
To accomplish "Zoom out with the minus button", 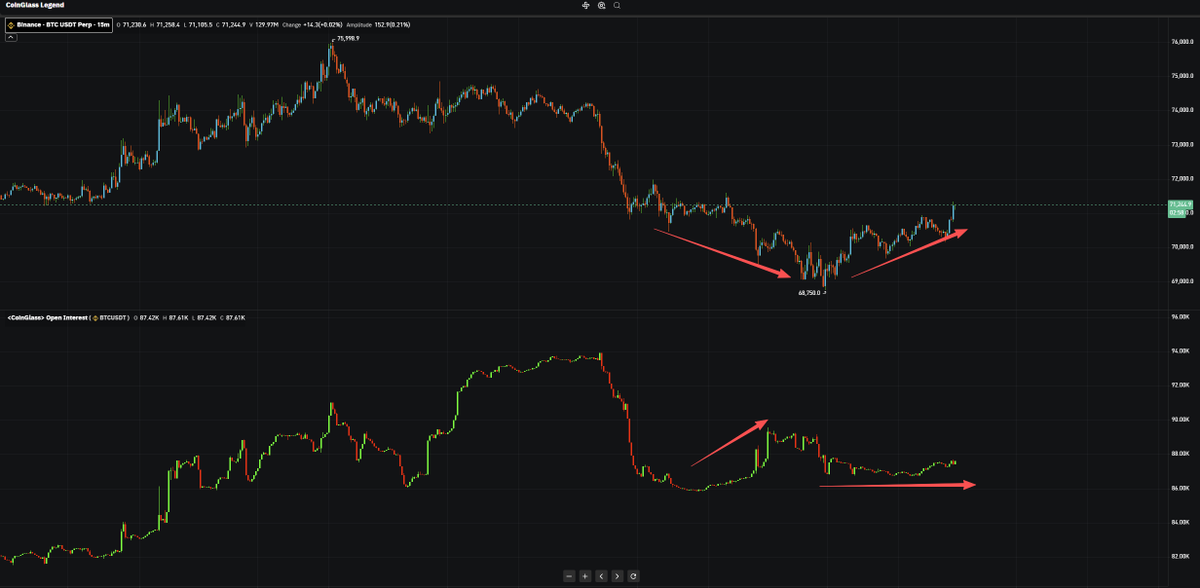I will pos(569,576).
